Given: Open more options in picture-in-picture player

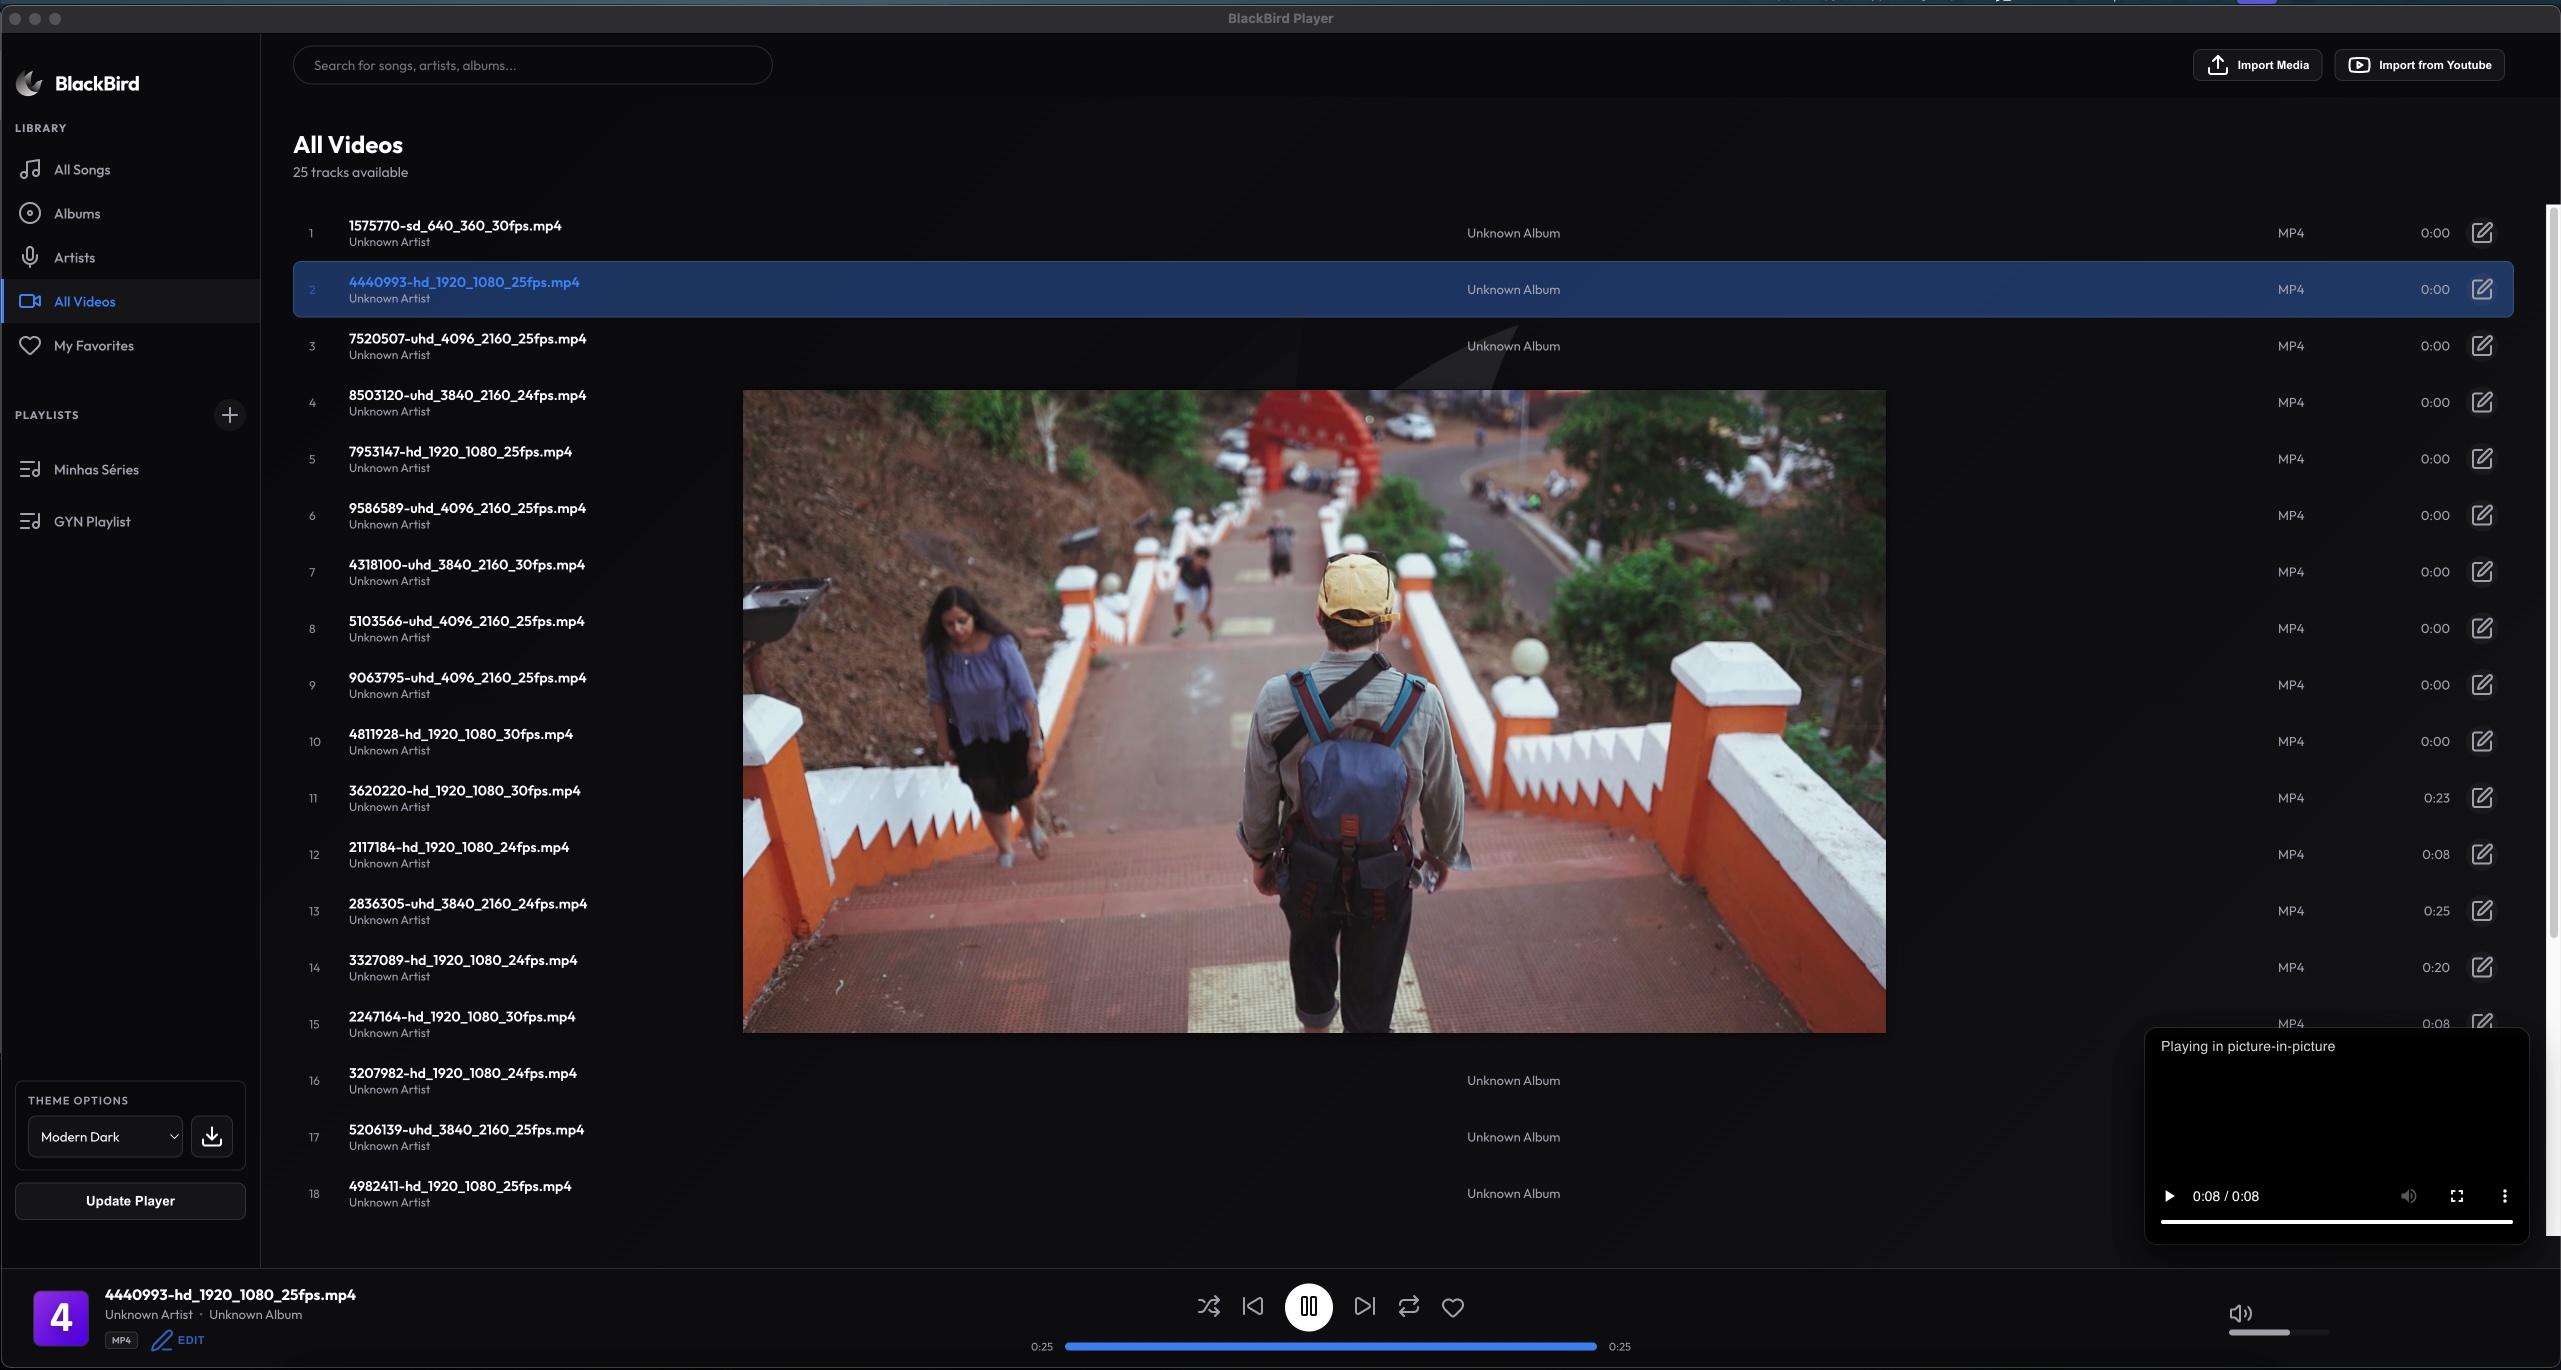Looking at the screenshot, I should pos(2504,1196).
